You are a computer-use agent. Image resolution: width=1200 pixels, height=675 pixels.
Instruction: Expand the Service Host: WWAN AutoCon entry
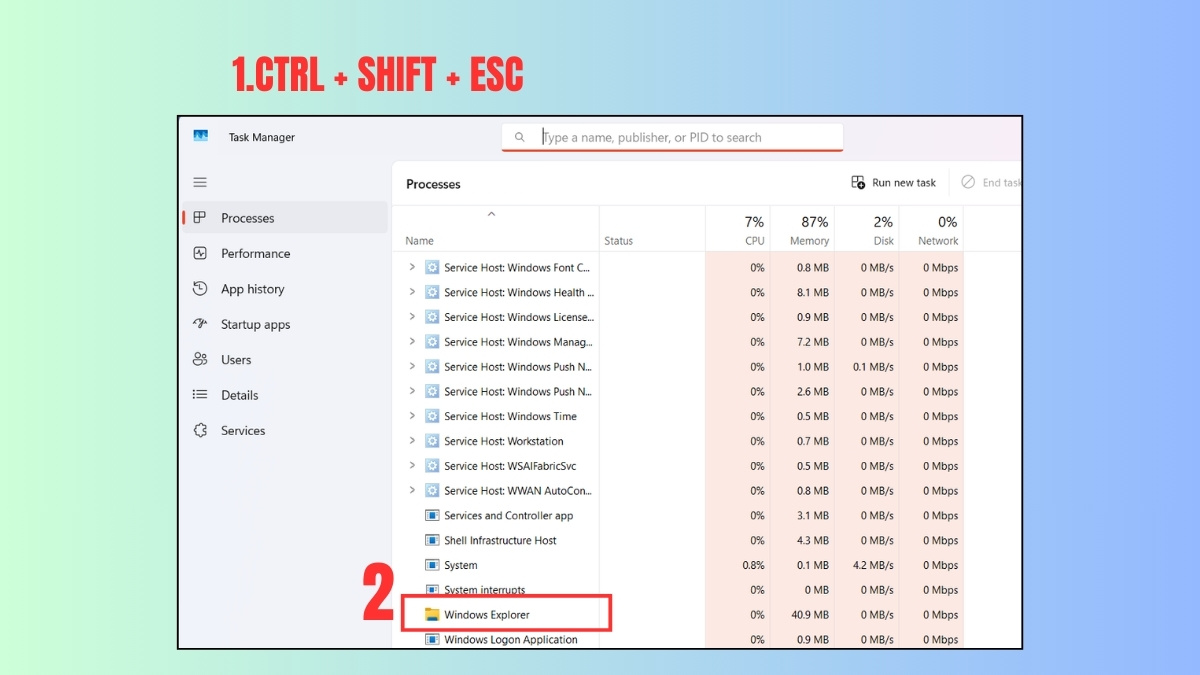click(412, 490)
